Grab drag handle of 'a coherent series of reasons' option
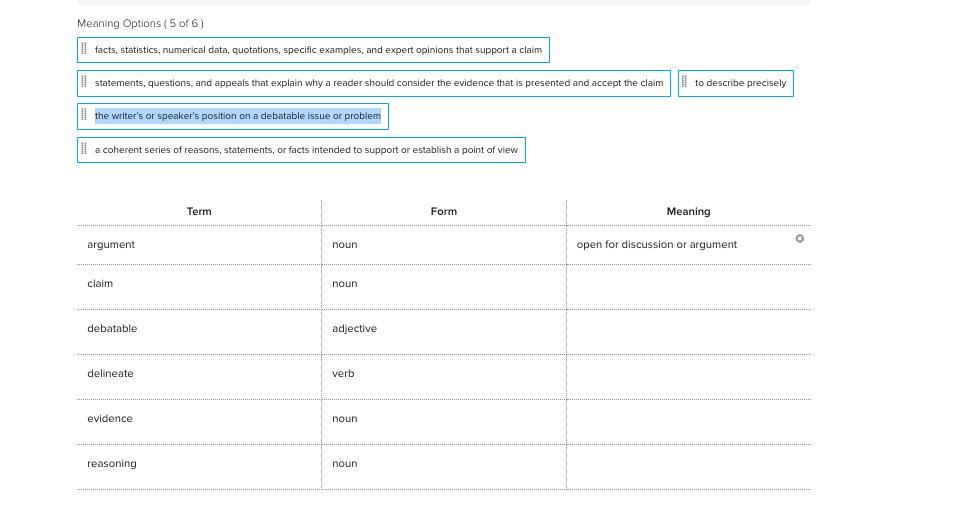Viewport: 975px width, 517px height. pos(84,149)
